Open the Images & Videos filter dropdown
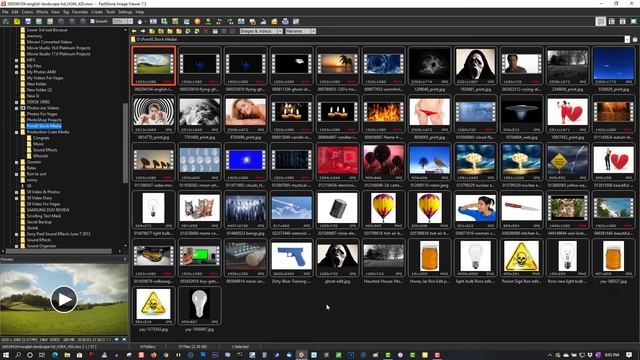The image size is (640, 360). [280, 31]
